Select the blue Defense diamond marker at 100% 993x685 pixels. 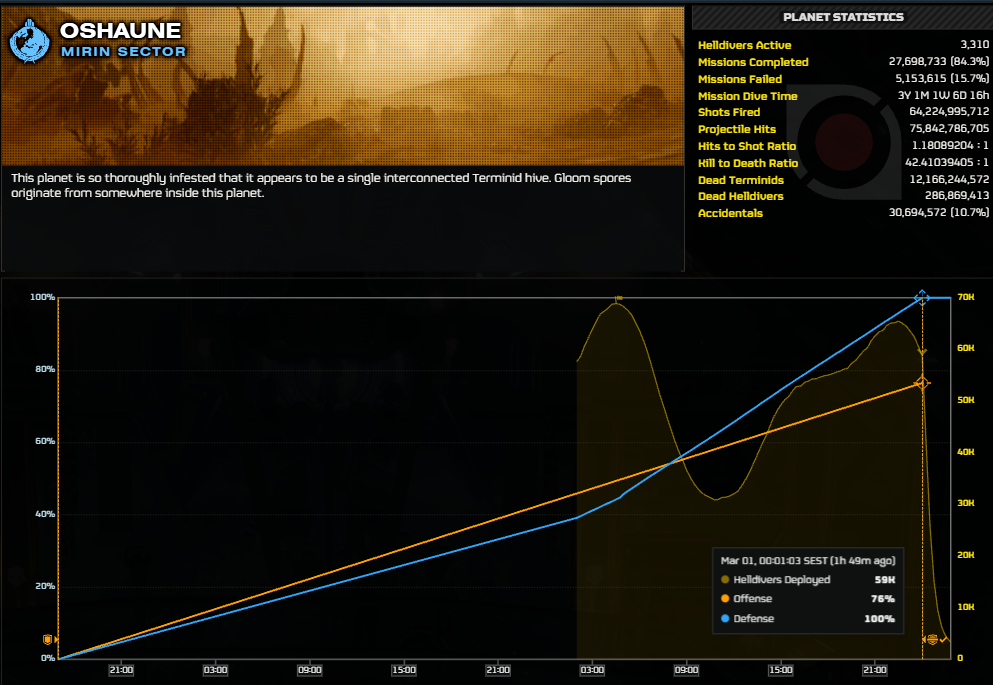coord(922,298)
